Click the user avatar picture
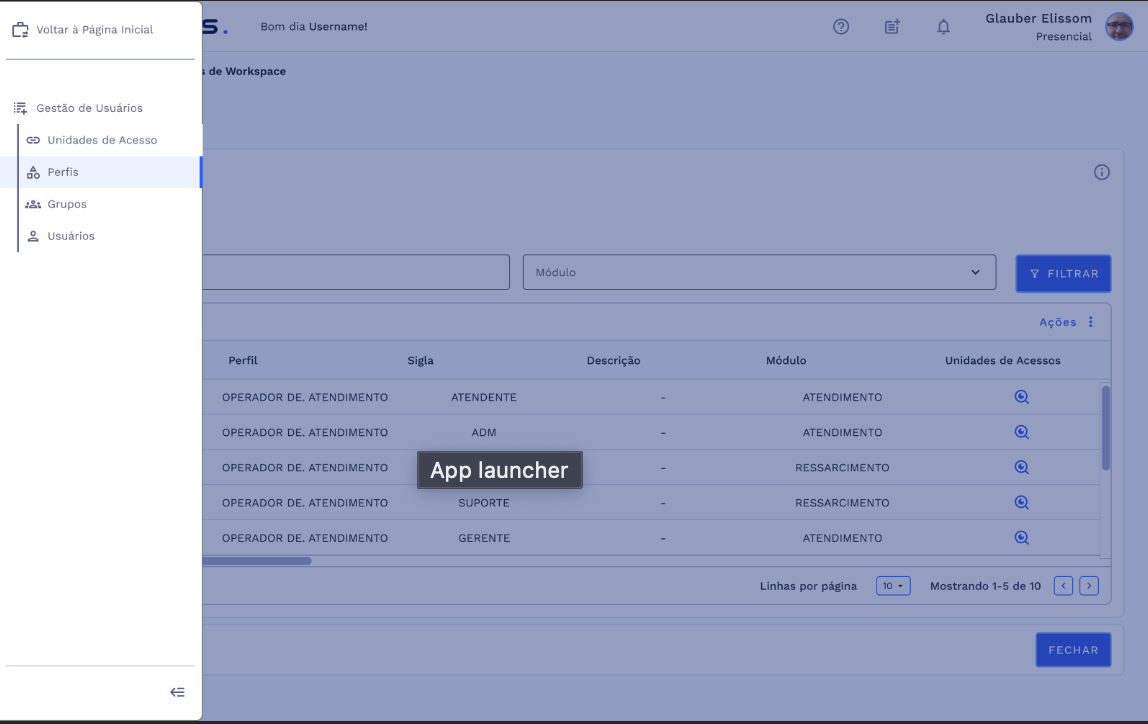The image size is (1148, 724). click(1119, 27)
